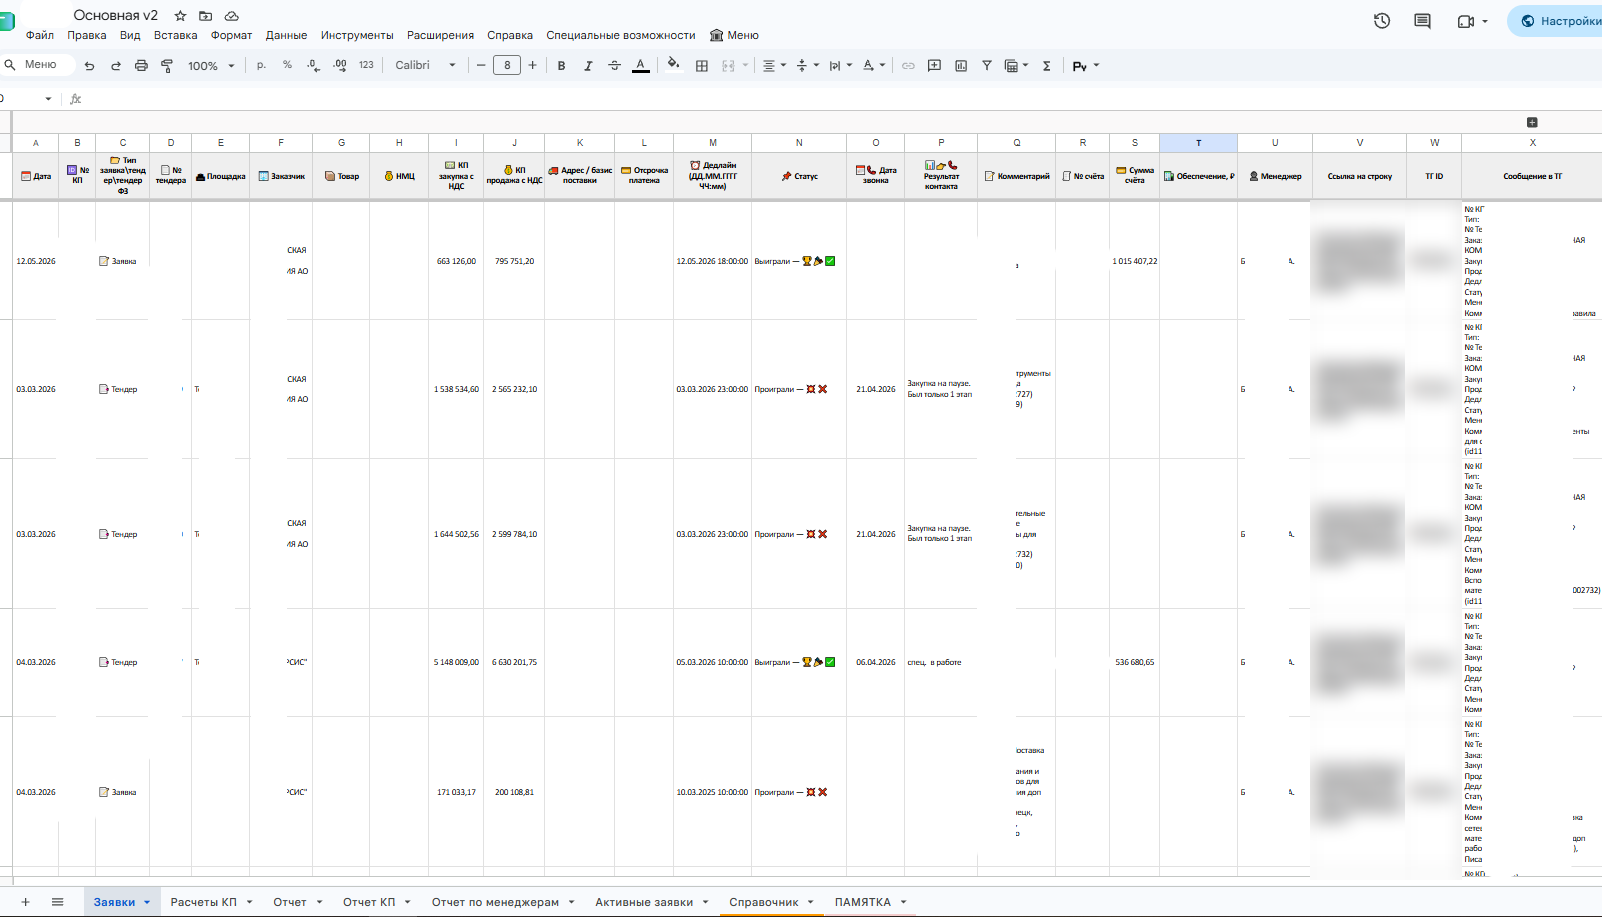
Task: Open the Данные menu
Action: click(x=286, y=35)
